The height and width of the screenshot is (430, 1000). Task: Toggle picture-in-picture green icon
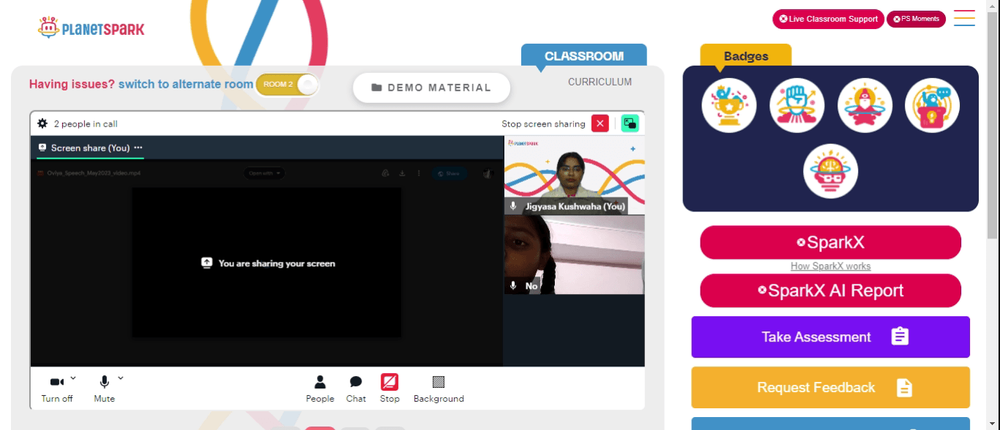tap(630, 124)
